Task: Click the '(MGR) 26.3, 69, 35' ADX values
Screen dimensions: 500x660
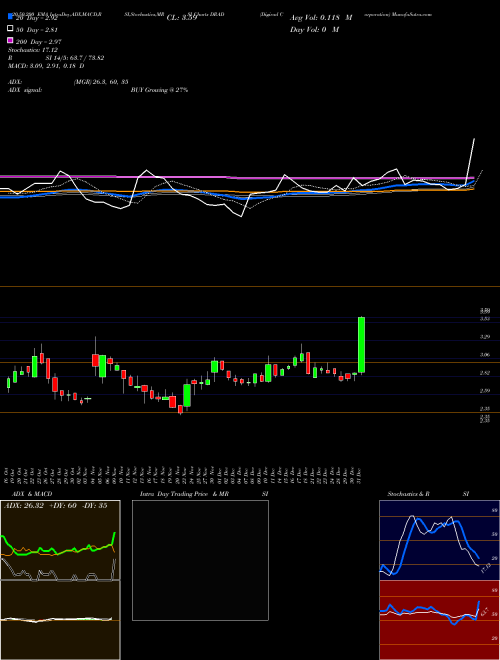Action: tap(101, 82)
